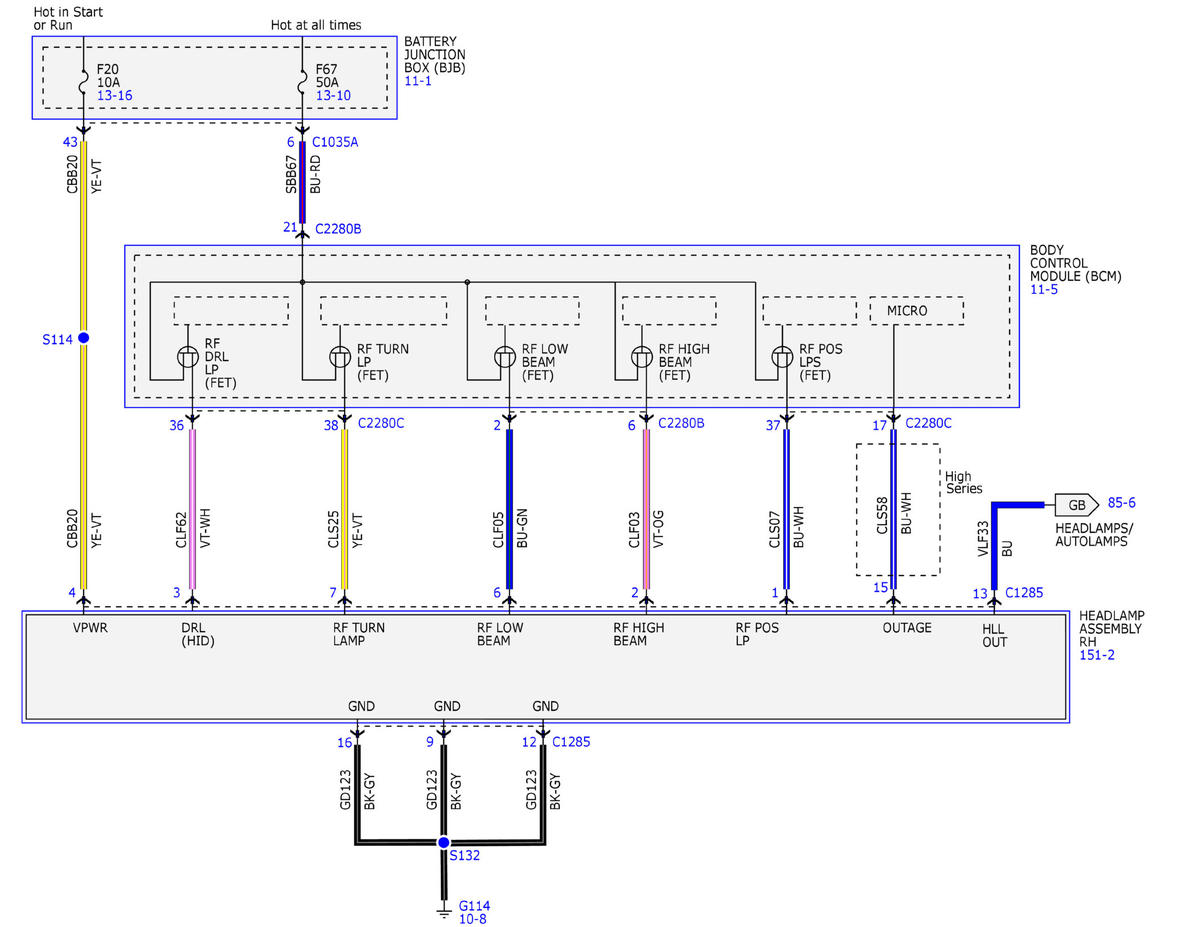This screenshot has height=927, width=1200.
Task: Follow the 10-8 ground reference link
Action: (474, 918)
